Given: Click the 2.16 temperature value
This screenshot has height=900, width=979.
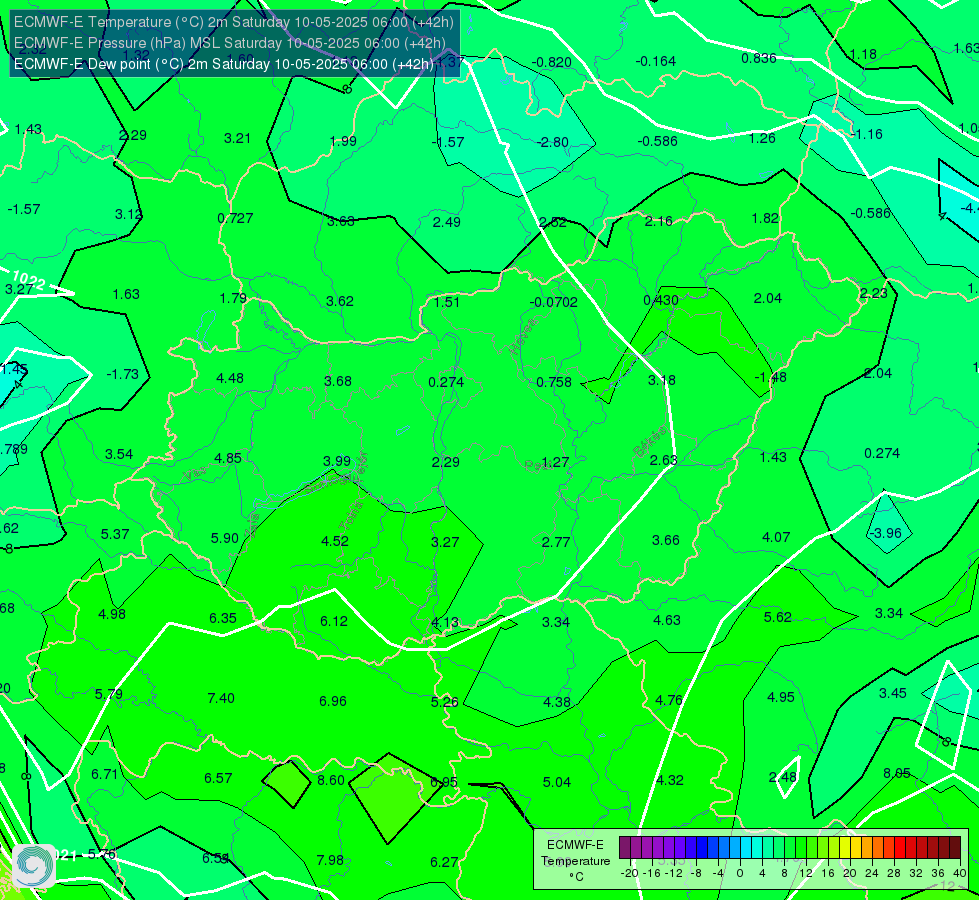Looking at the screenshot, I should [659, 220].
